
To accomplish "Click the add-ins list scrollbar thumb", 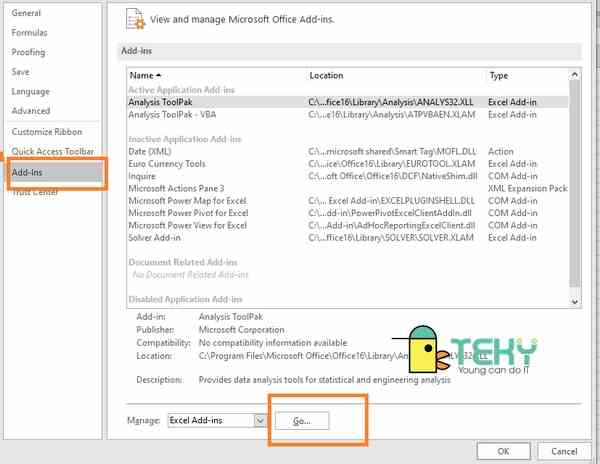I will pyautogui.click(x=574, y=184).
